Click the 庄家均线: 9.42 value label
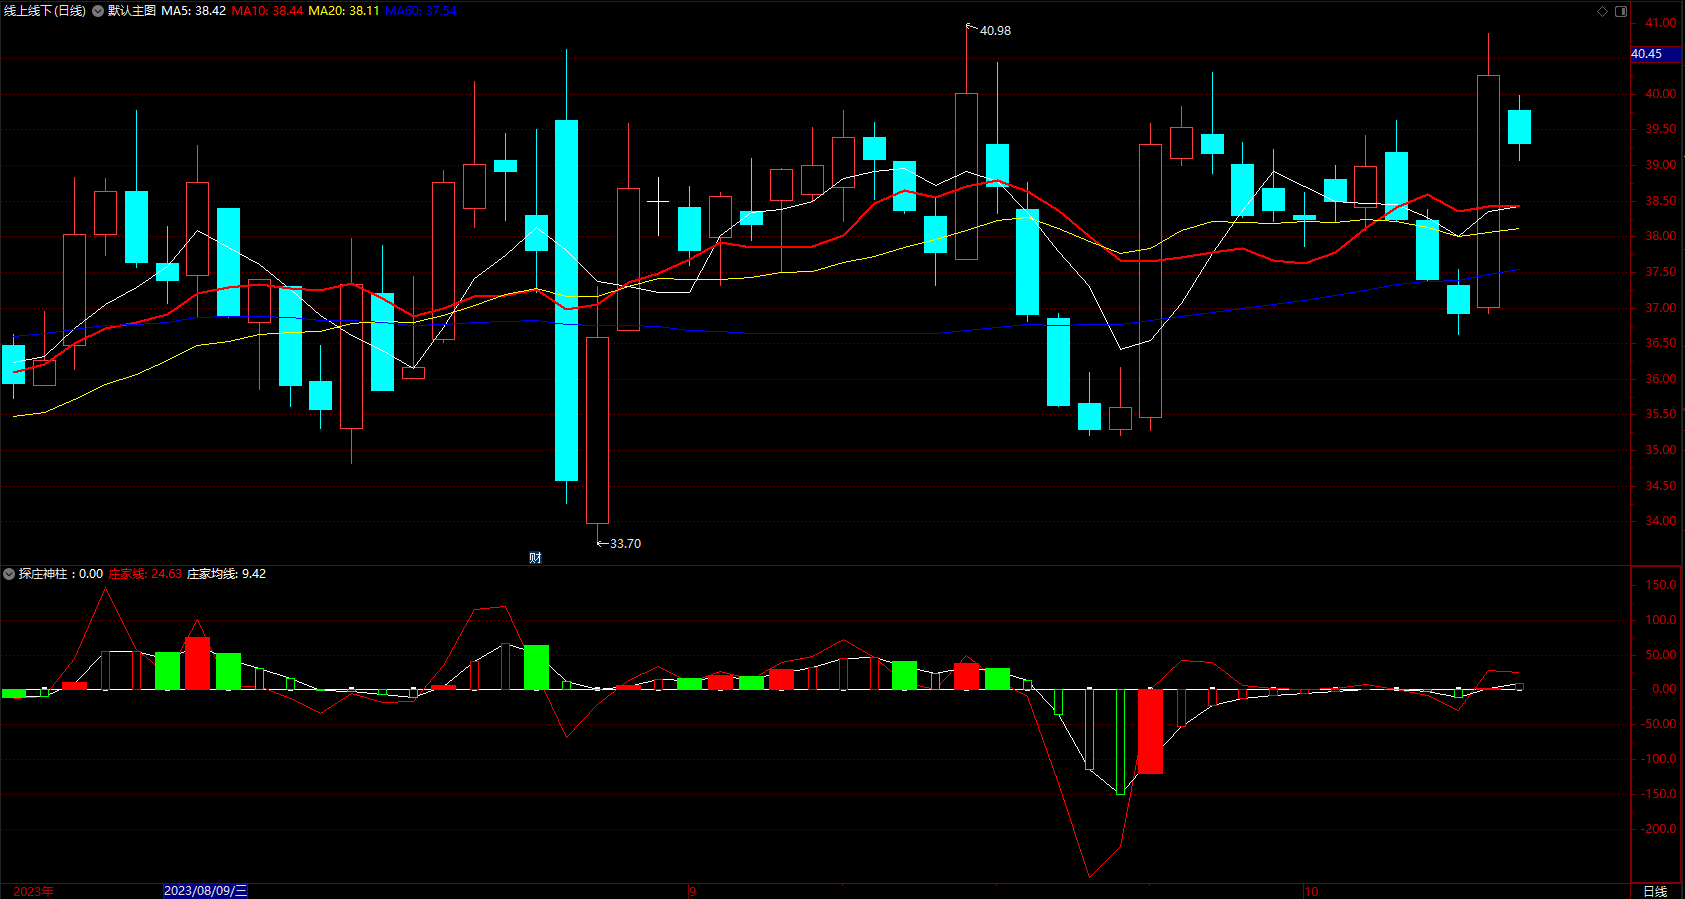Screen dimensions: 1685x899 point(227,574)
